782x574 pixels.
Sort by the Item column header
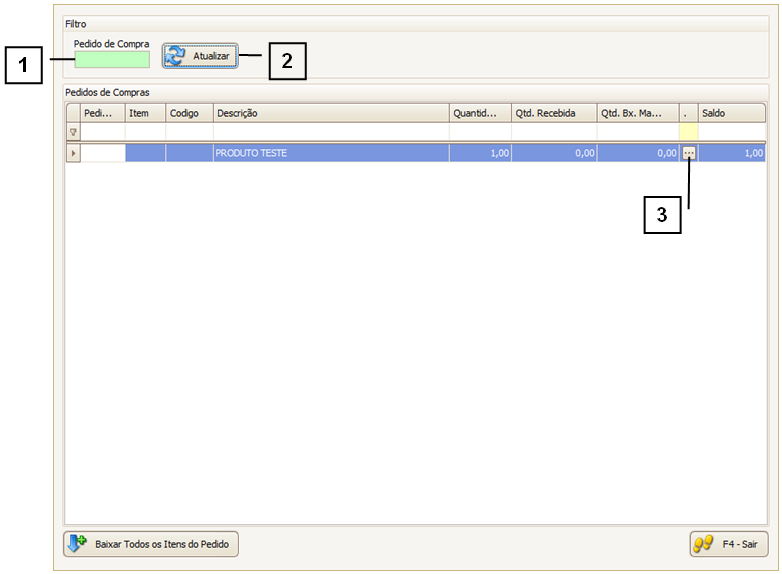tap(145, 113)
